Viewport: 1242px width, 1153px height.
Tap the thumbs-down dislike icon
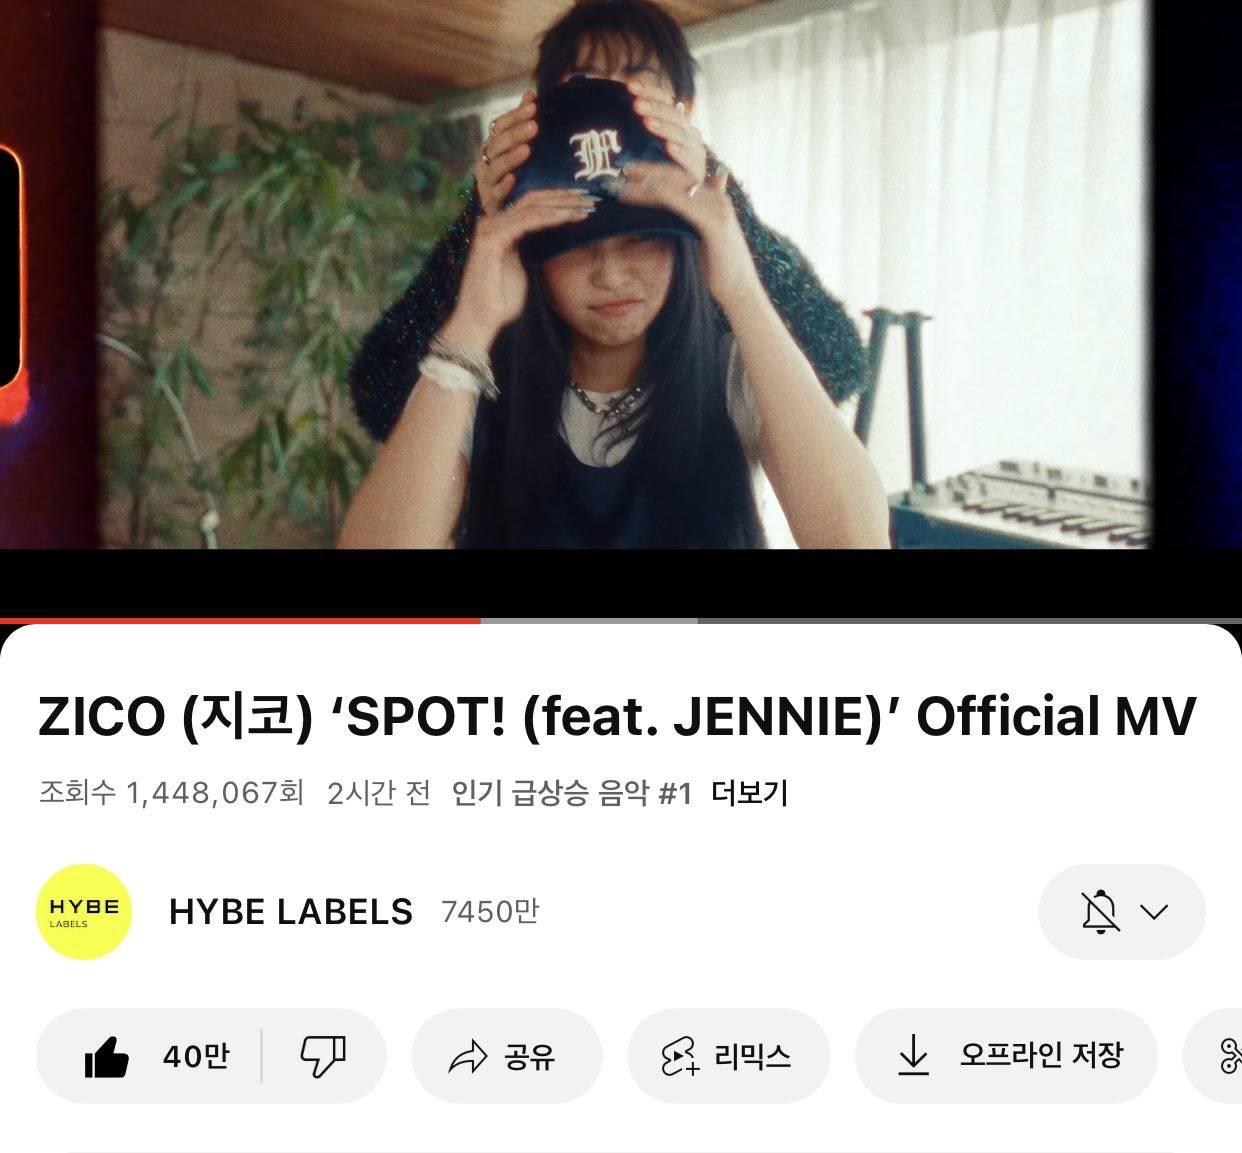click(x=323, y=1056)
